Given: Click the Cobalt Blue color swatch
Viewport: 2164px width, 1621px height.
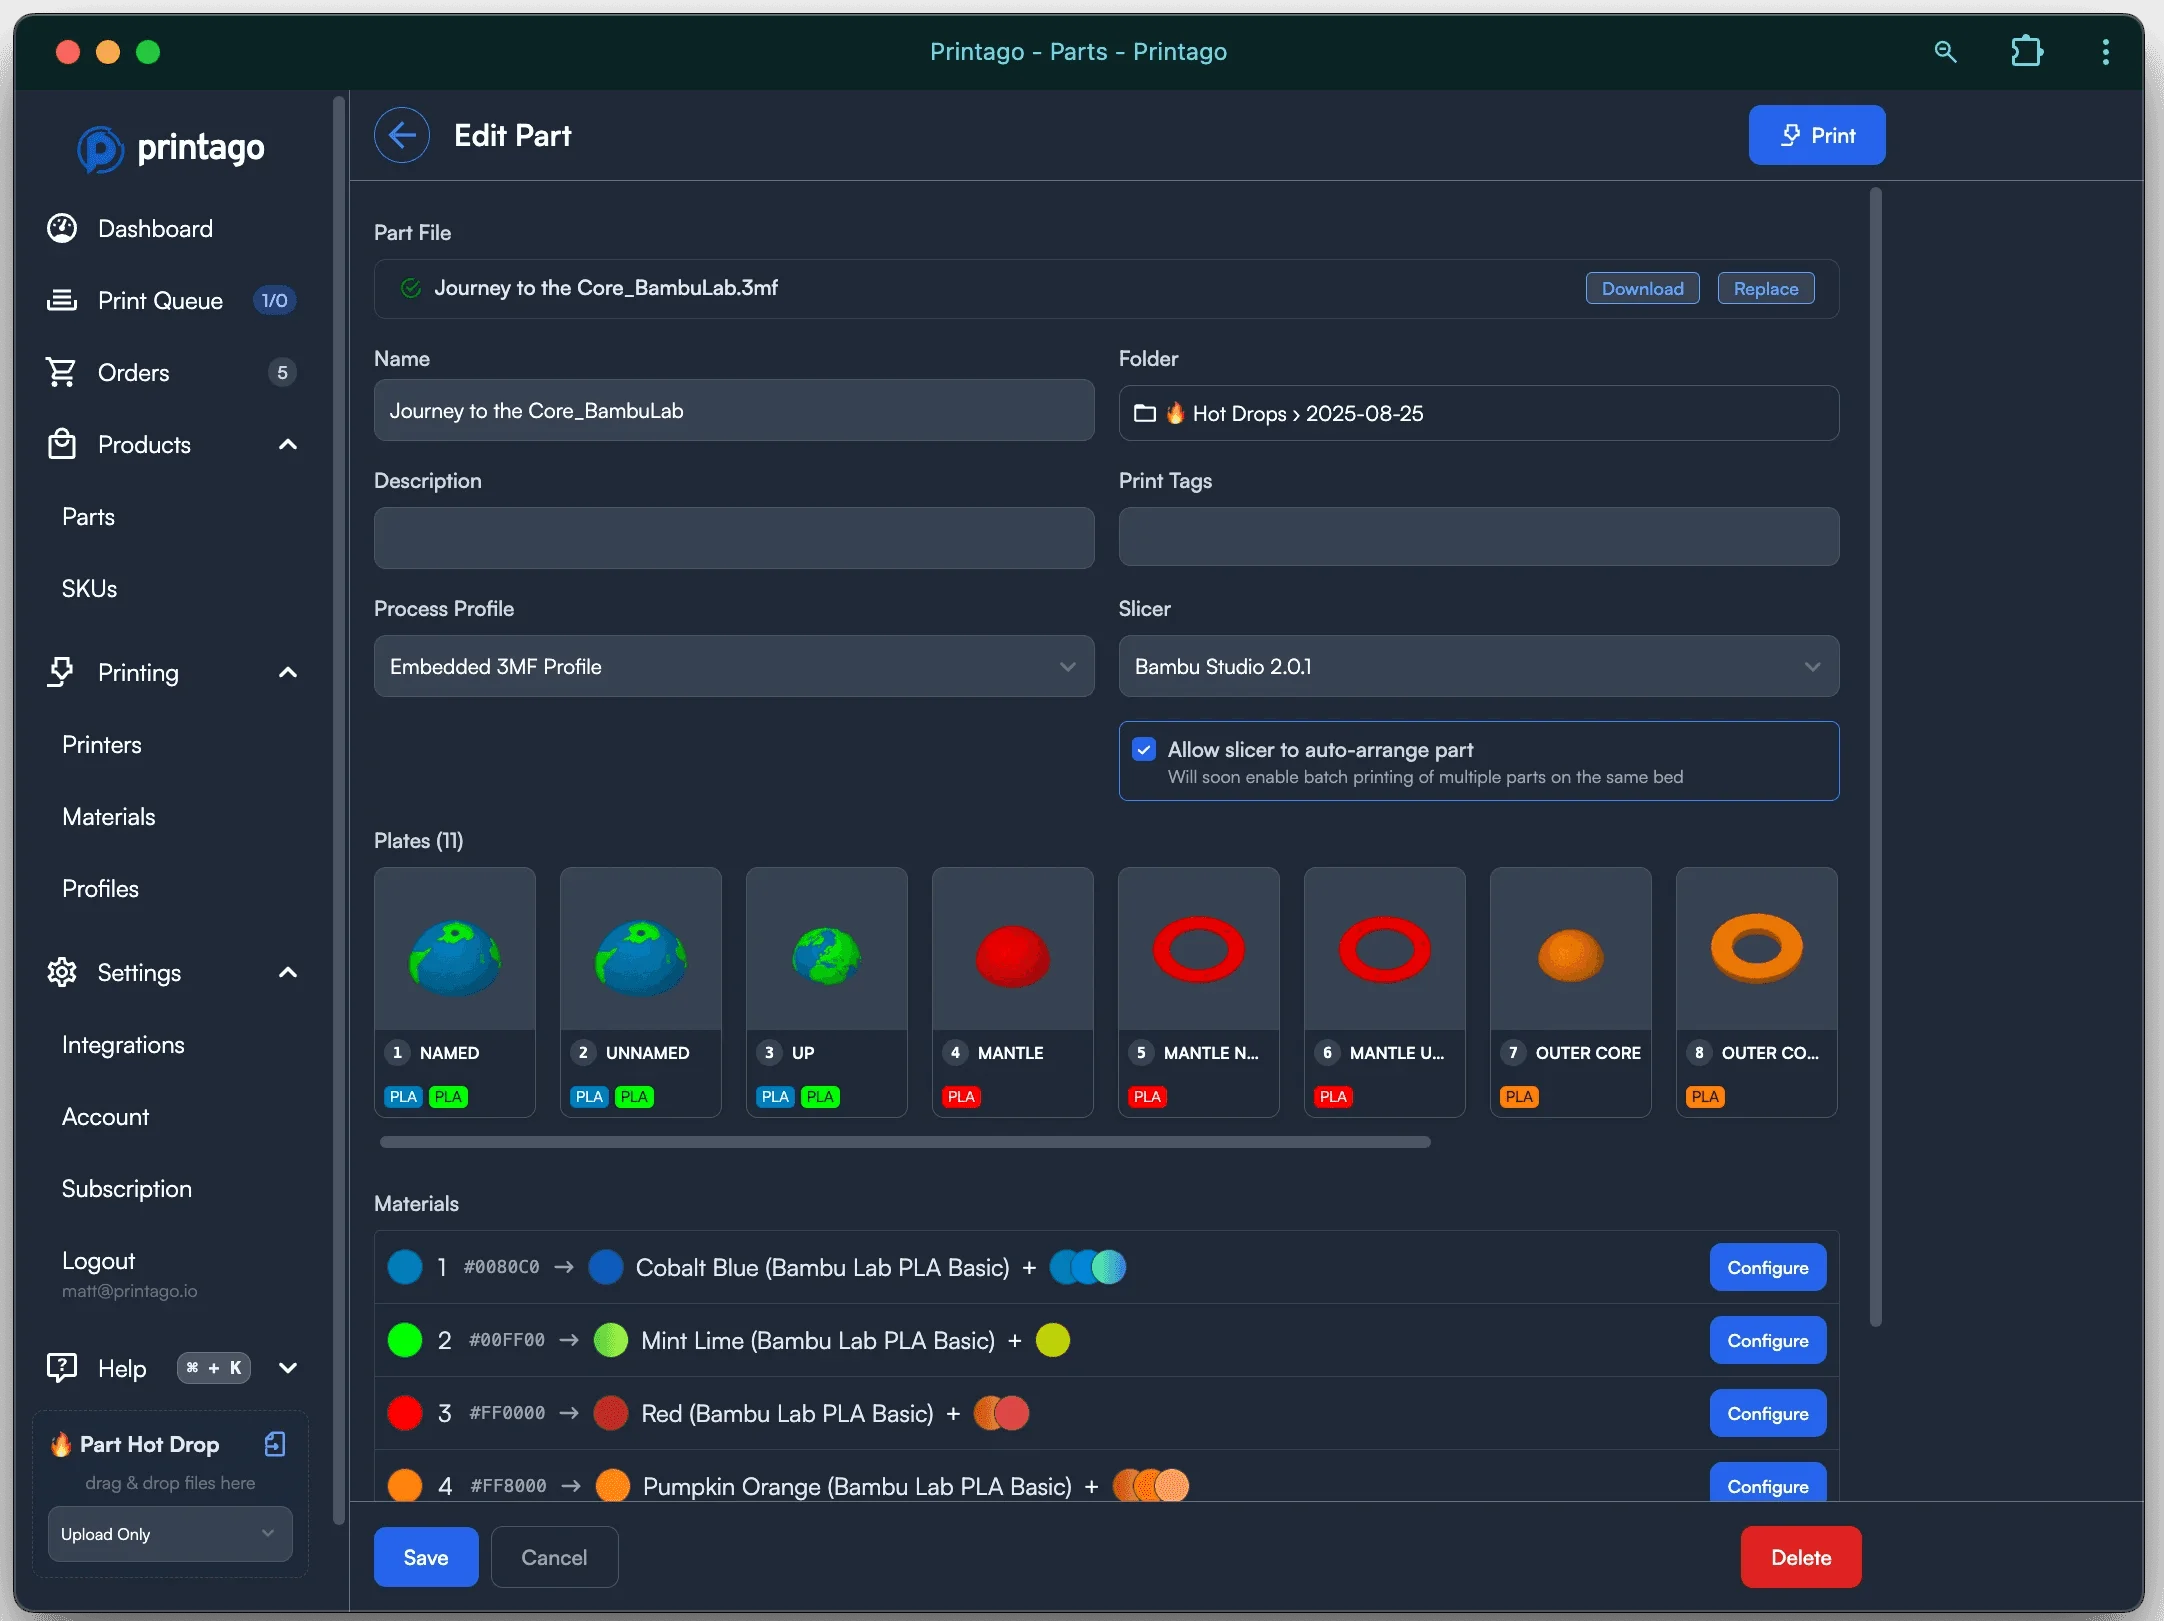Looking at the screenshot, I should [606, 1267].
